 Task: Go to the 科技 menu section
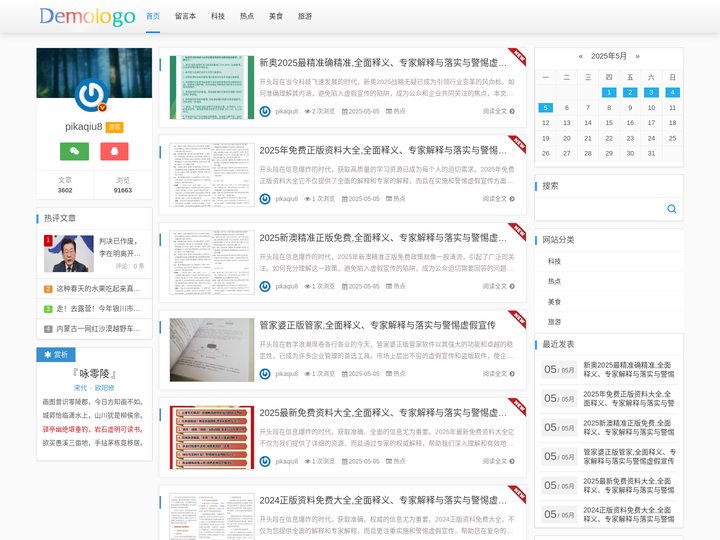(x=218, y=16)
